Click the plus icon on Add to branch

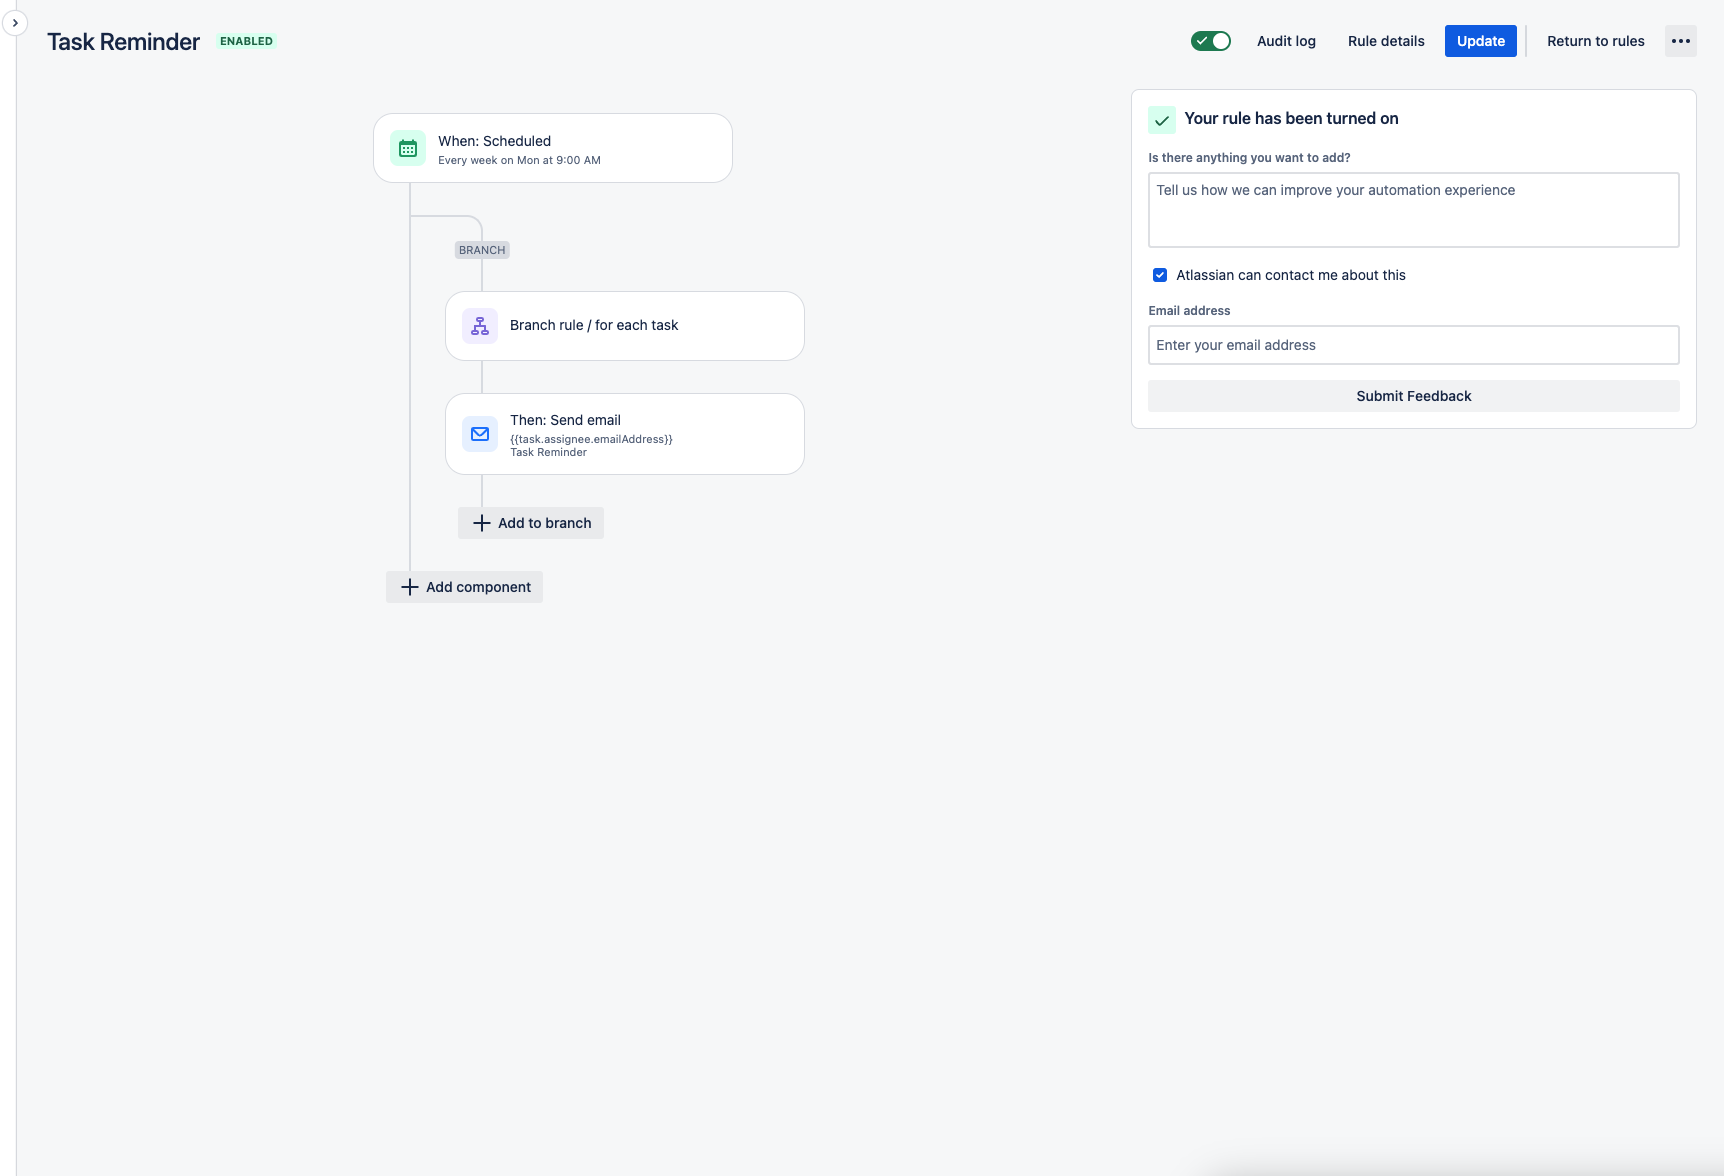pyautogui.click(x=482, y=523)
